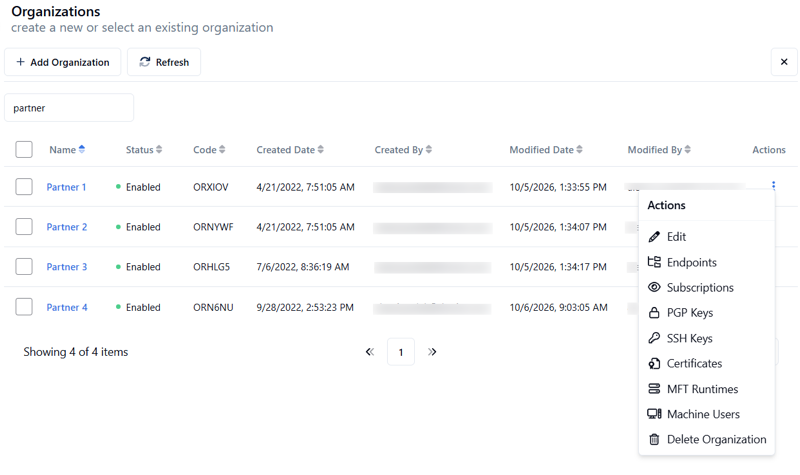Open the Partner 3 organization link
800x475 pixels.
pyautogui.click(x=67, y=266)
